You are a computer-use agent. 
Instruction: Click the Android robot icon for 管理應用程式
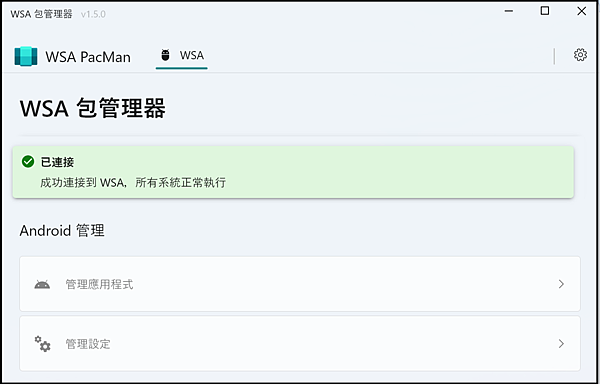point(42,284)
